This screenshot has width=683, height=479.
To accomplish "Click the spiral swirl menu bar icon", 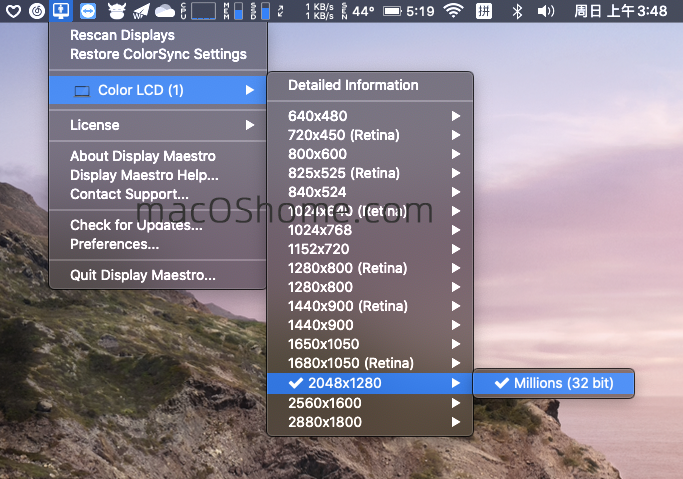I will tap(37, 11).
